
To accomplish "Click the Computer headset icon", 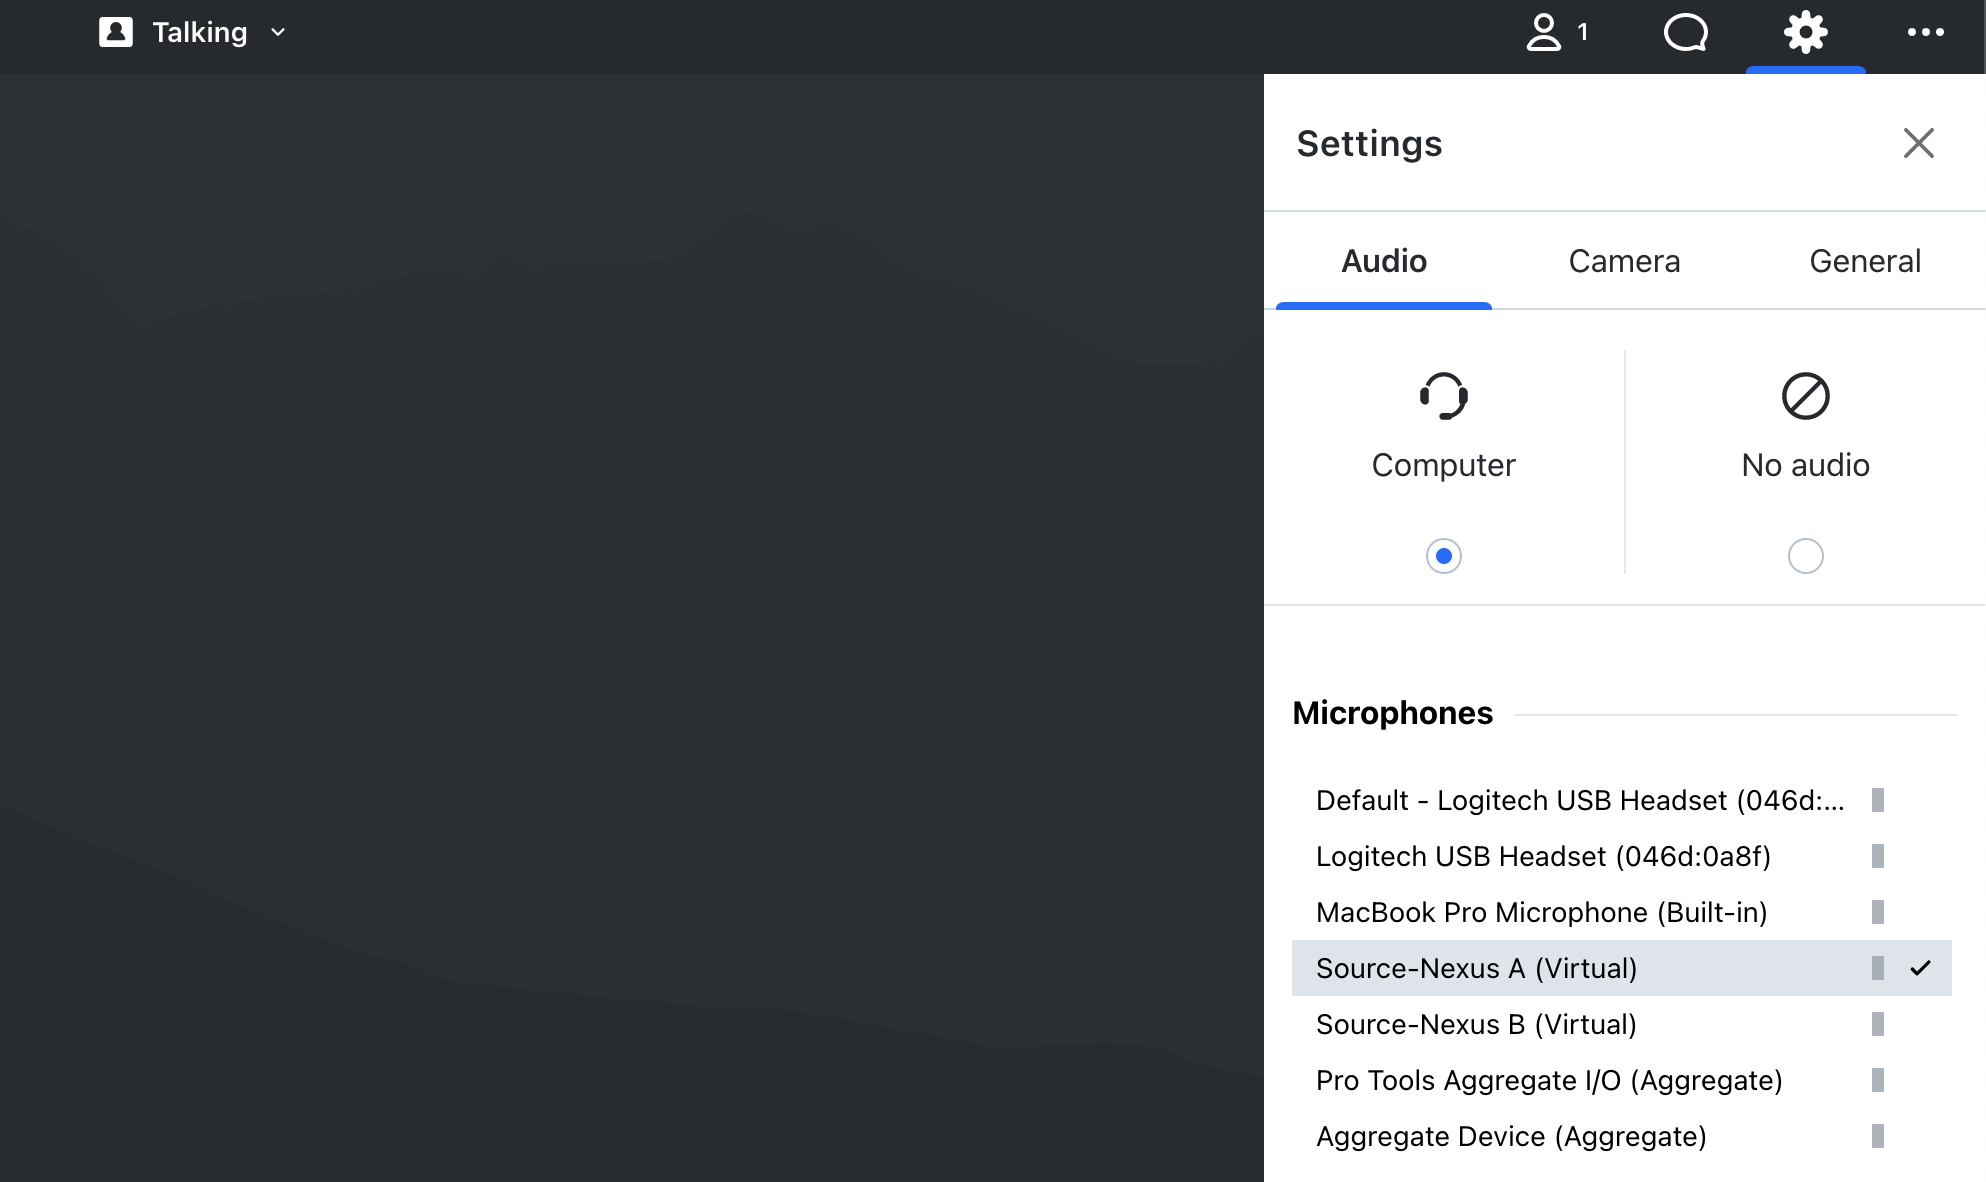I will click(x=1443, y=396).
